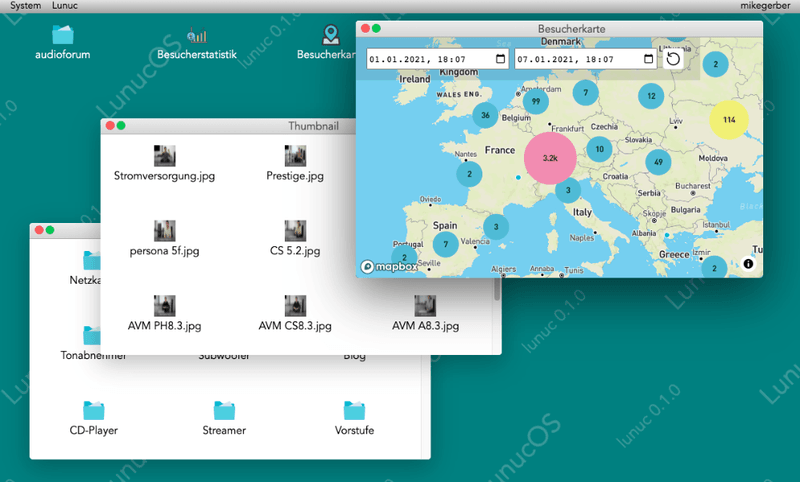The height and width of the screenshot is (482, 800).
Task: Select the yellow 114 visitor cluster
Action: 729,119
